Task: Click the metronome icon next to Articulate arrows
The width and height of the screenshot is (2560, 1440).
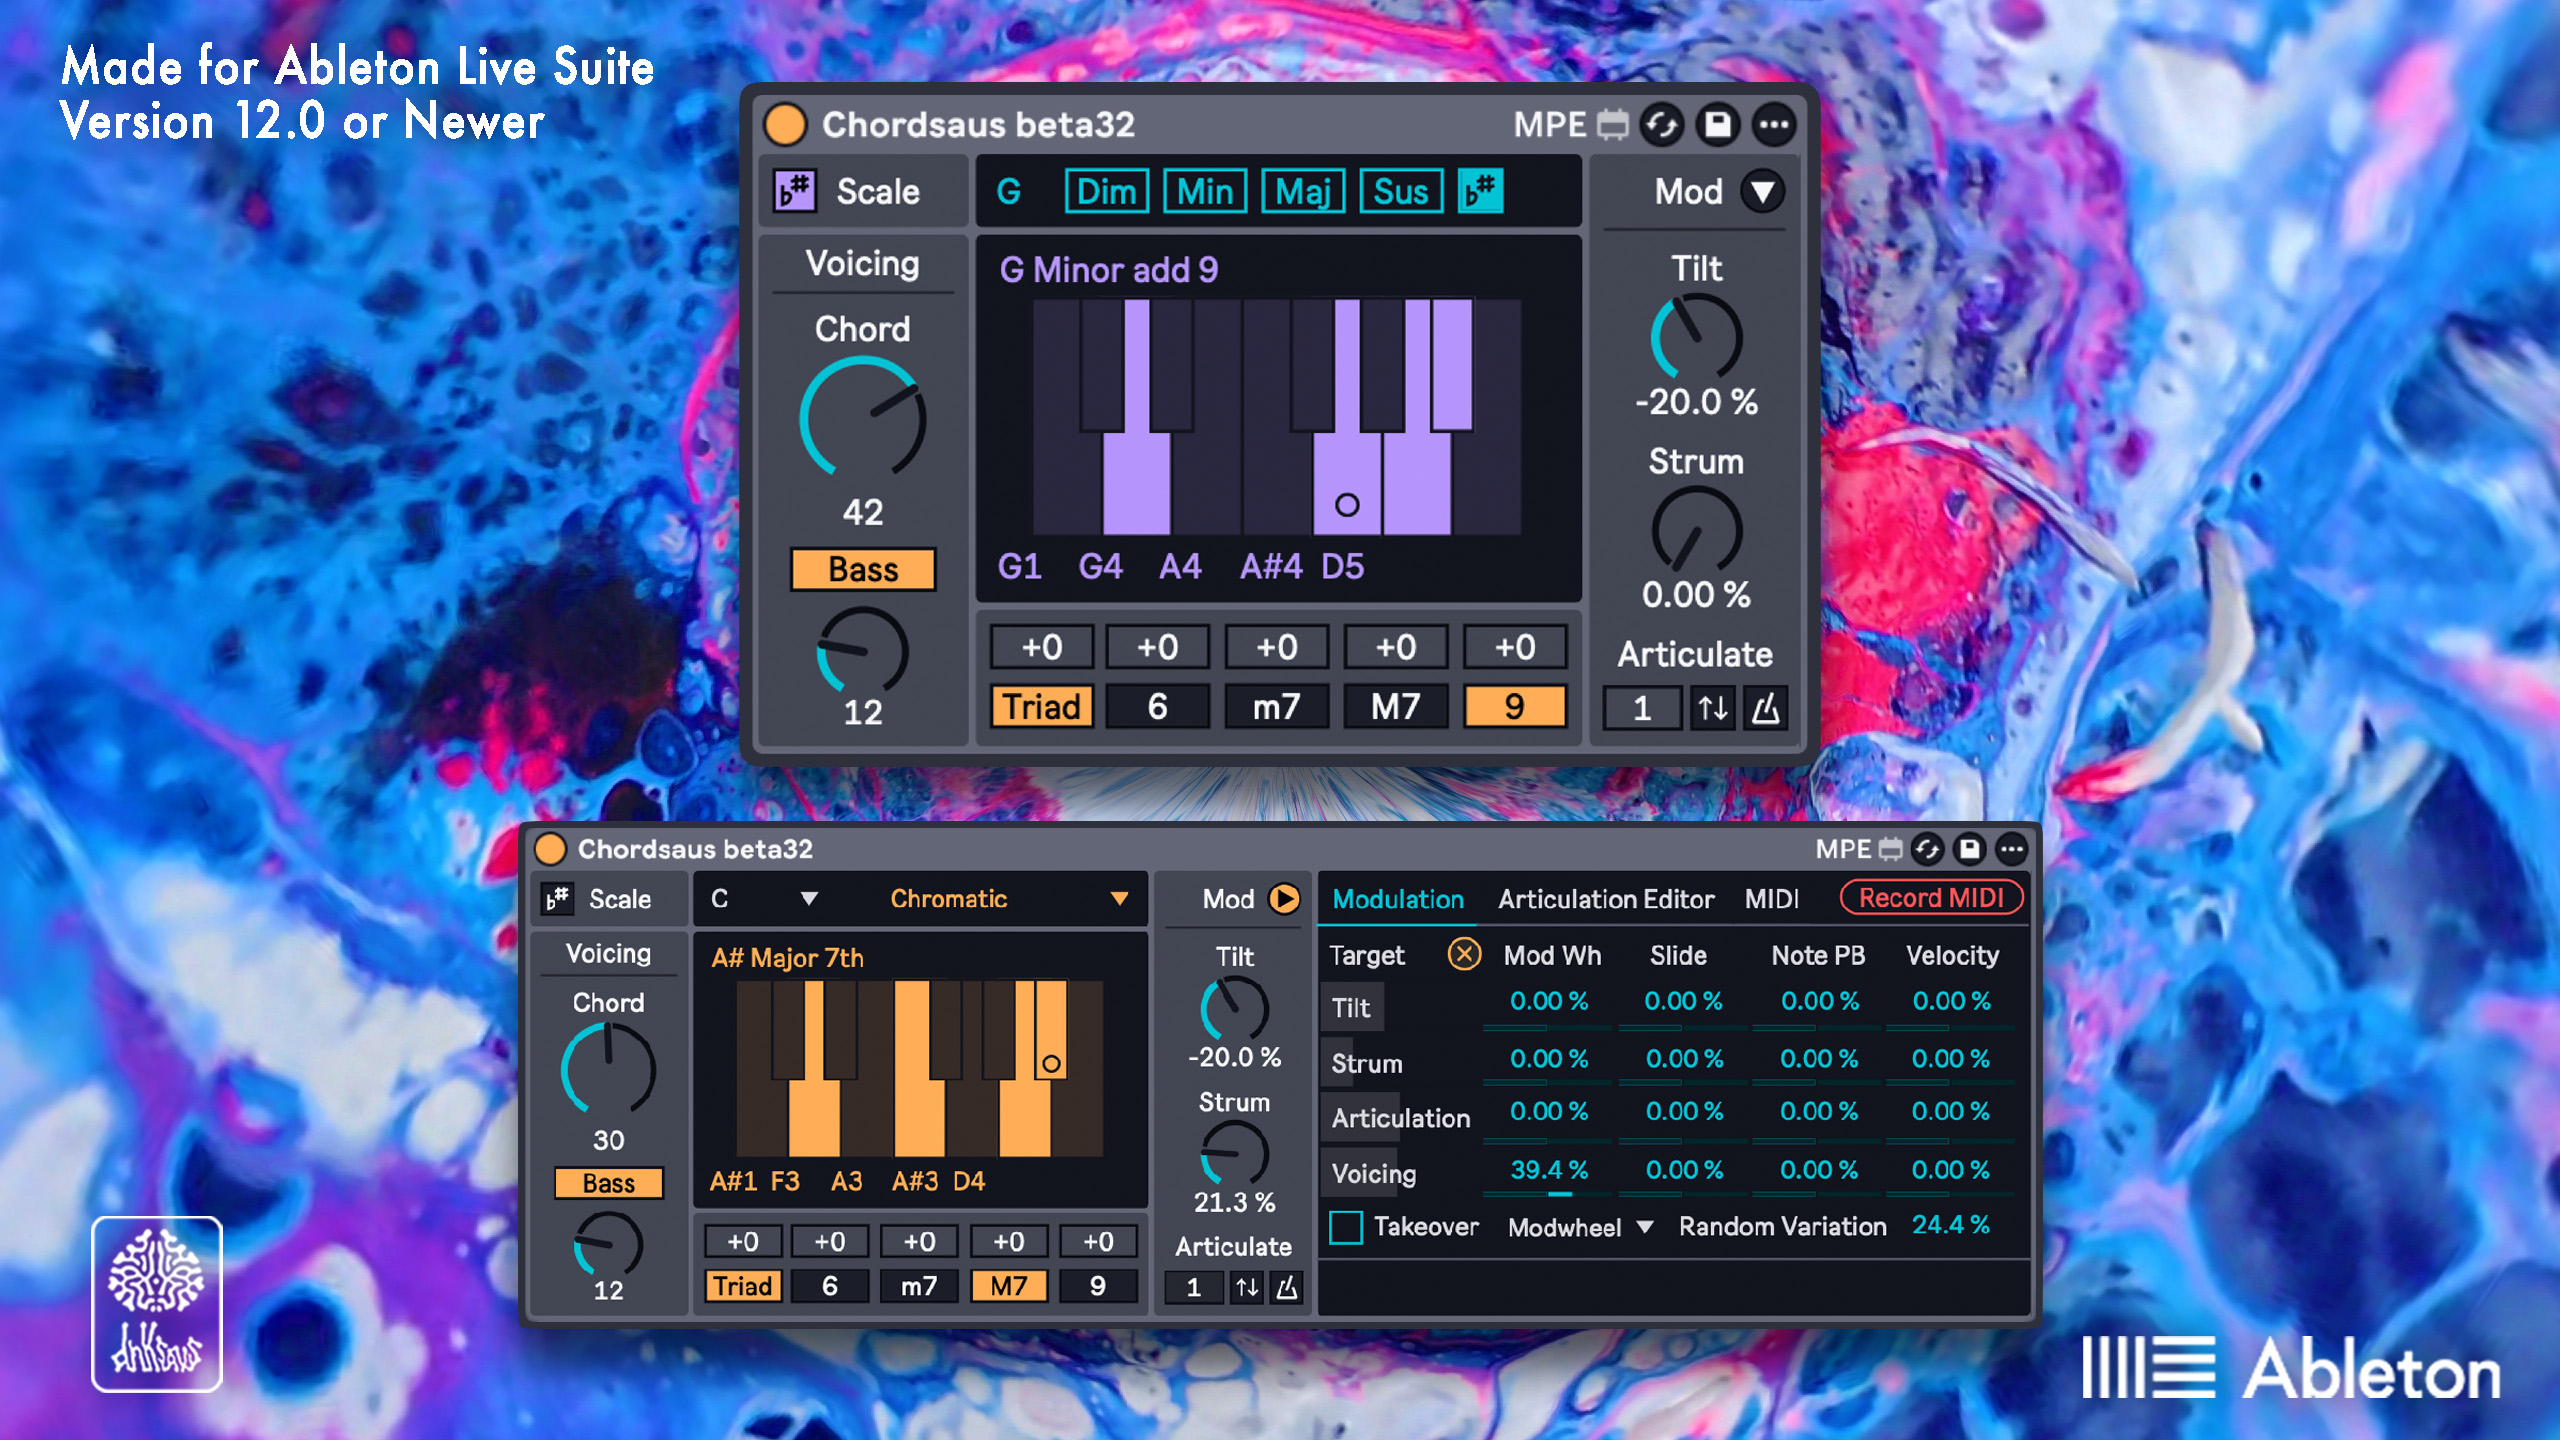Action: point(1766,709)
